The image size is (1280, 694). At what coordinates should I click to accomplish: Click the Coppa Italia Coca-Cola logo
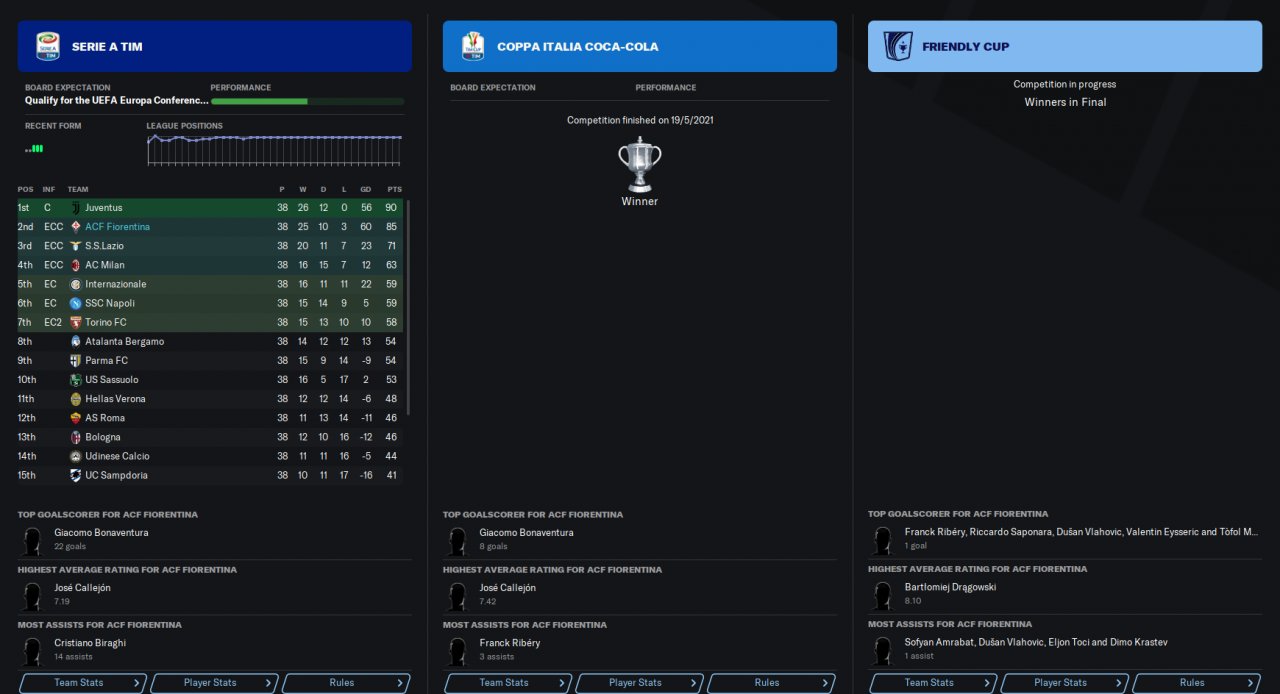tap(472, 46)
